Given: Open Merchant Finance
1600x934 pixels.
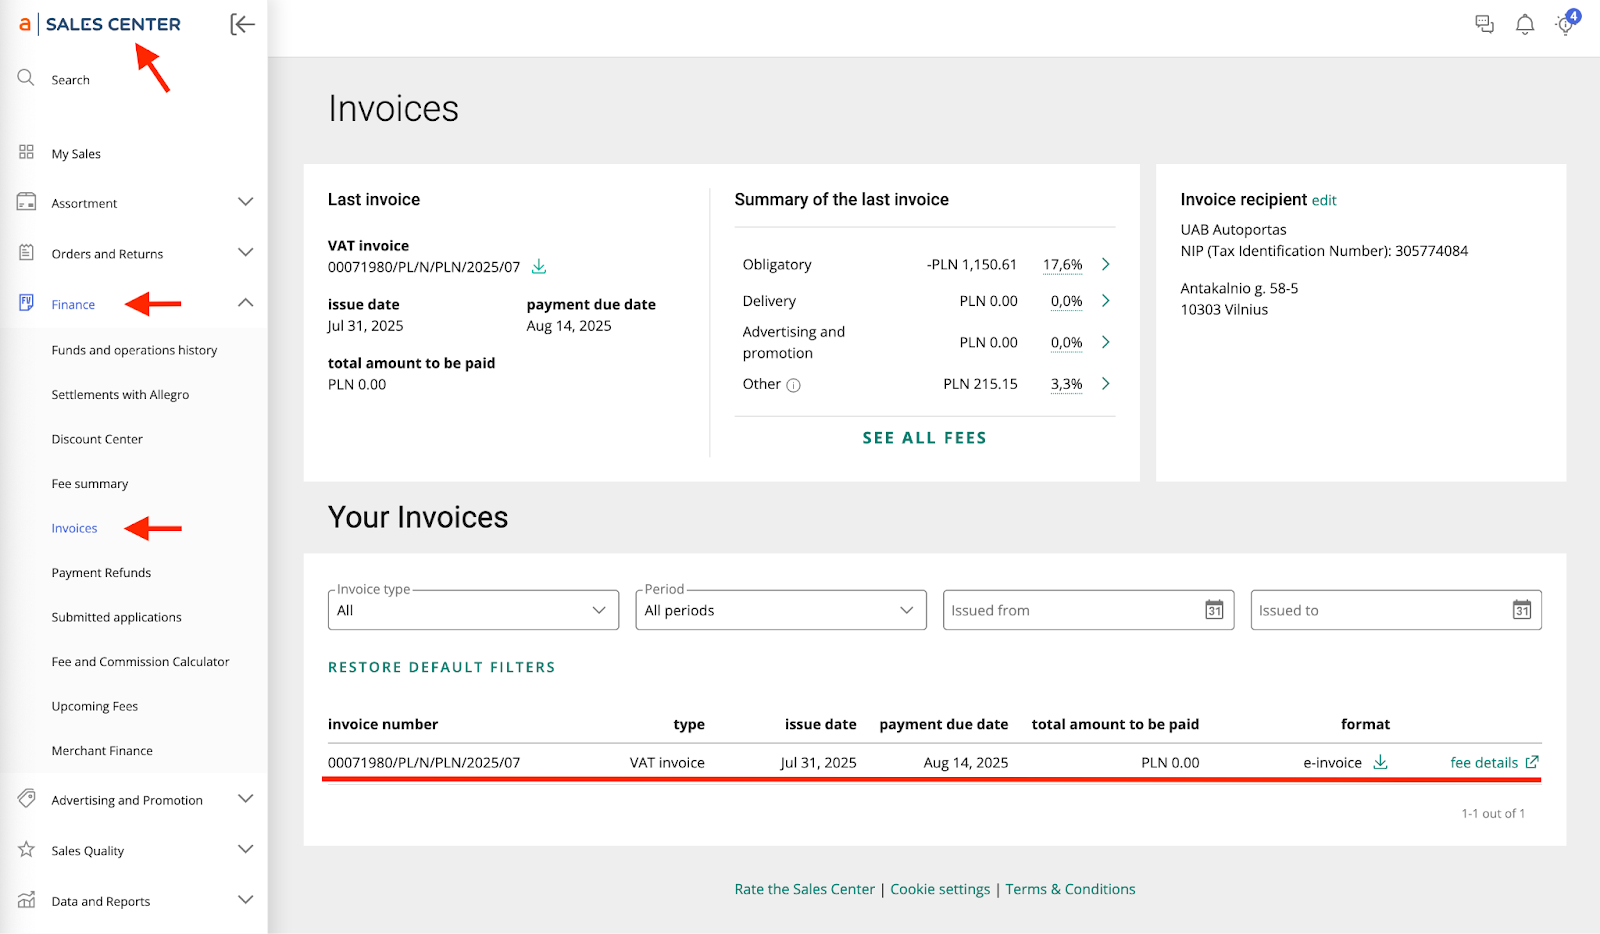Looking at the screenshot, I should pos(102,751).
